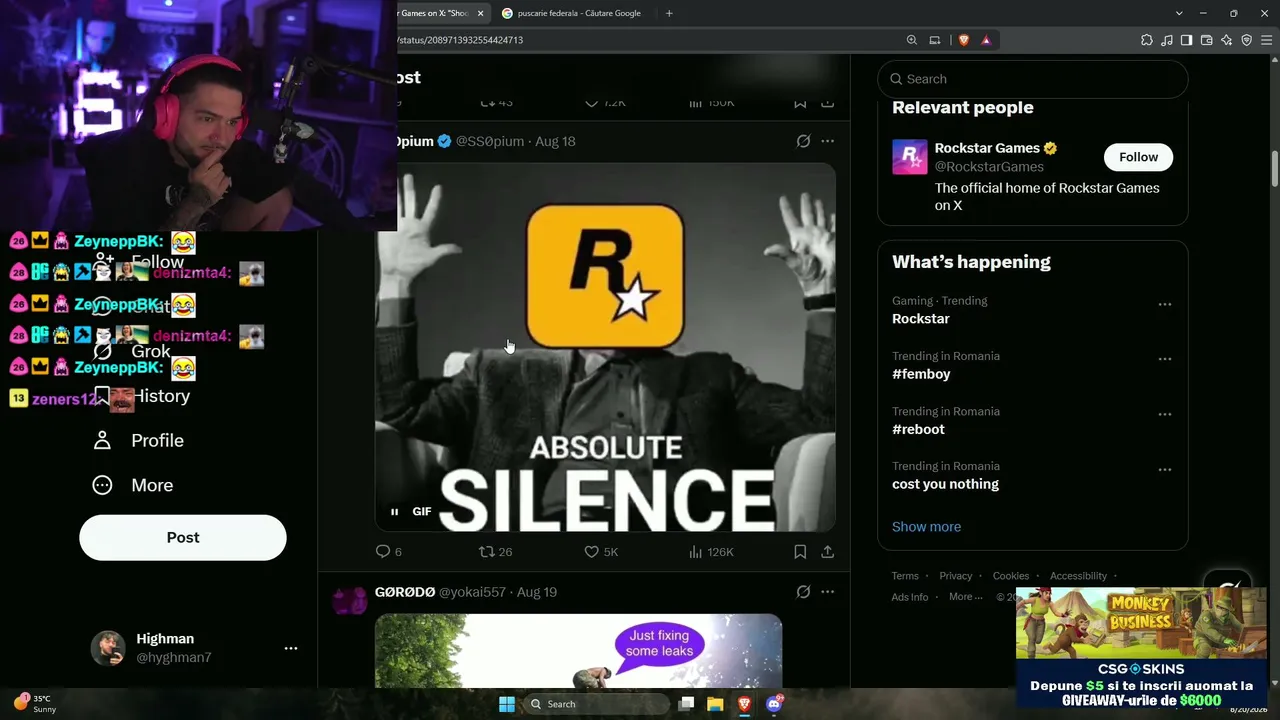Open the 'Just fixing some leaks' image
The height and width of the screenshot is (720, 1280).
pos(578,651)
